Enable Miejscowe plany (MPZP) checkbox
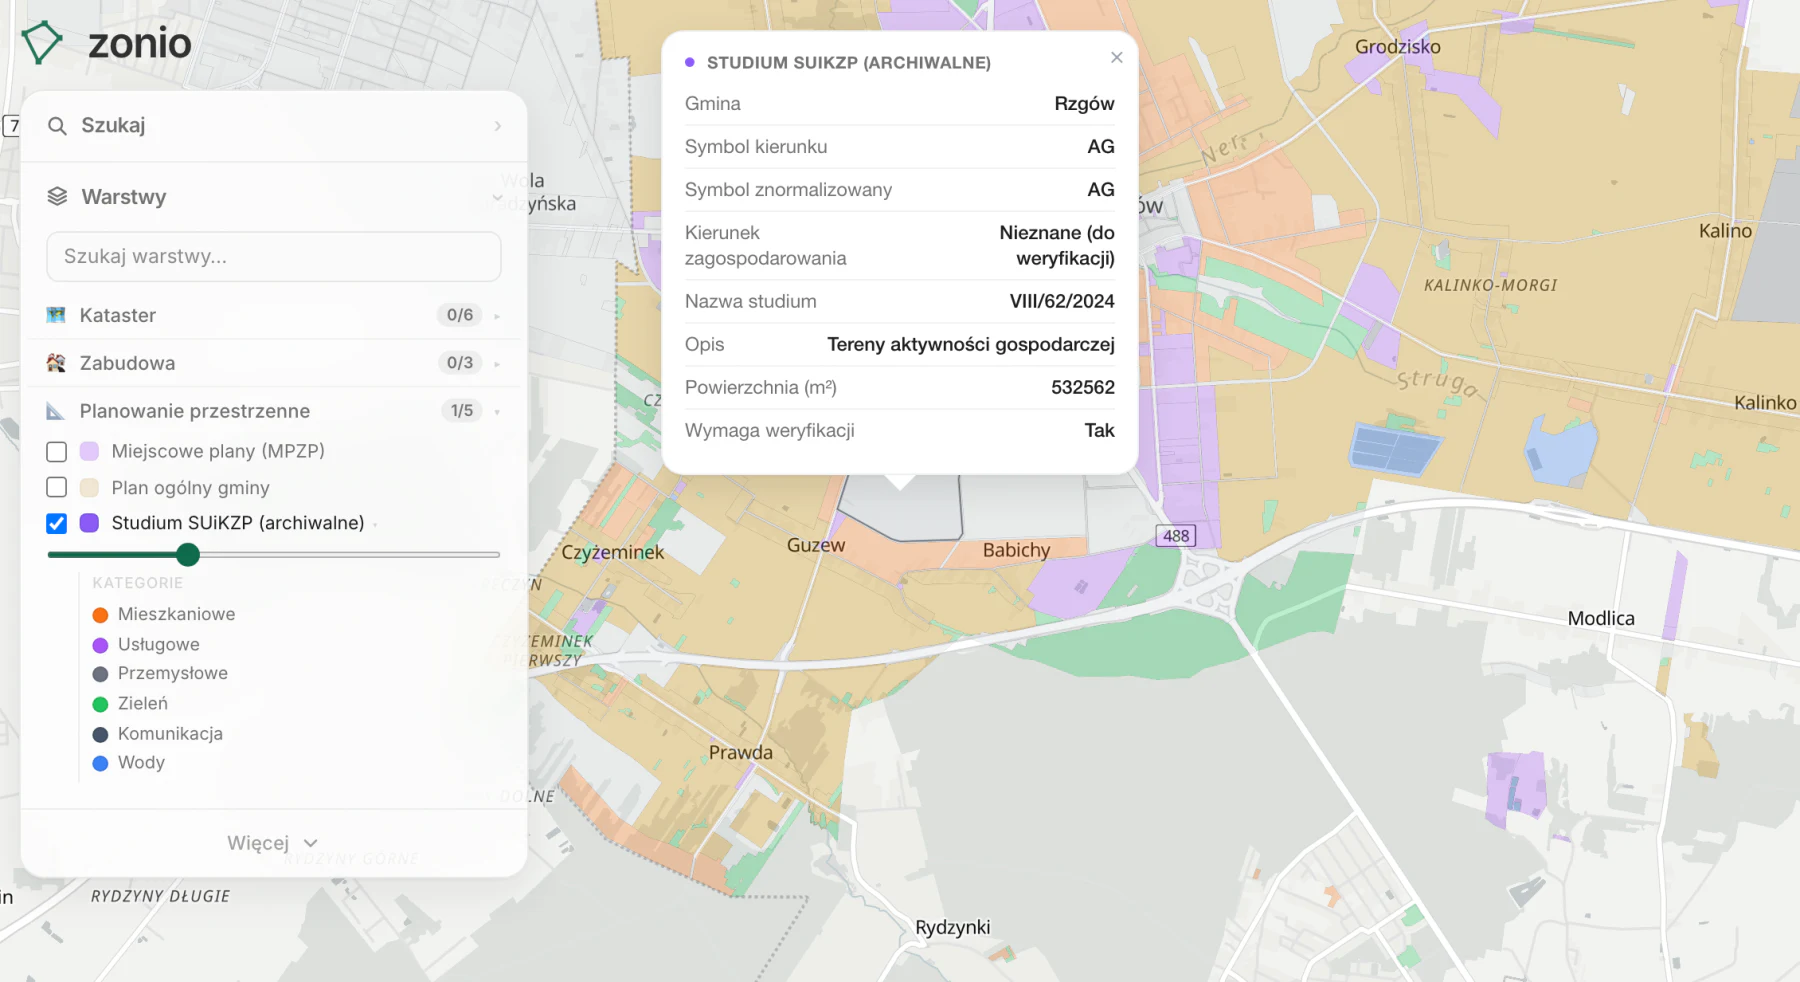Image resolution: width=1800 pixels, height=982 pixels. pos(57,452)
